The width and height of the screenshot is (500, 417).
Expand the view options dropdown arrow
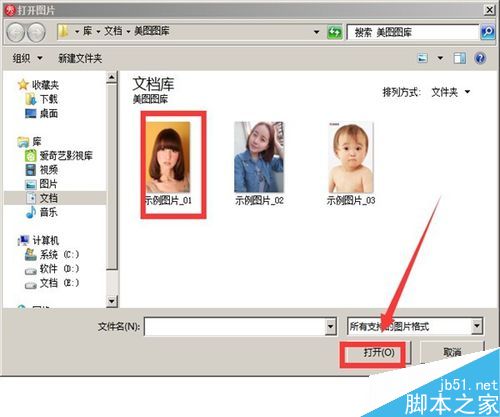(x=440, y=58)
